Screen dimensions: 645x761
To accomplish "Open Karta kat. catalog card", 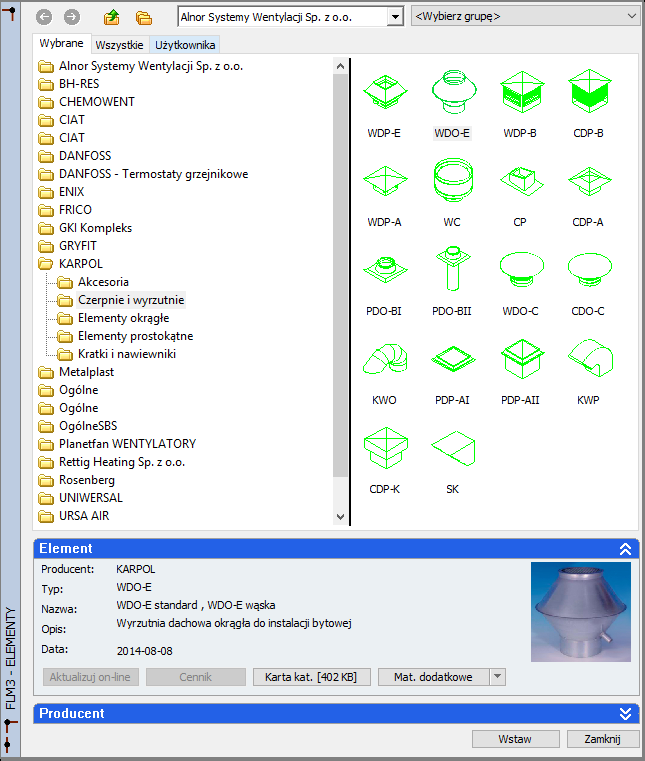I will [x=311, y=677].
